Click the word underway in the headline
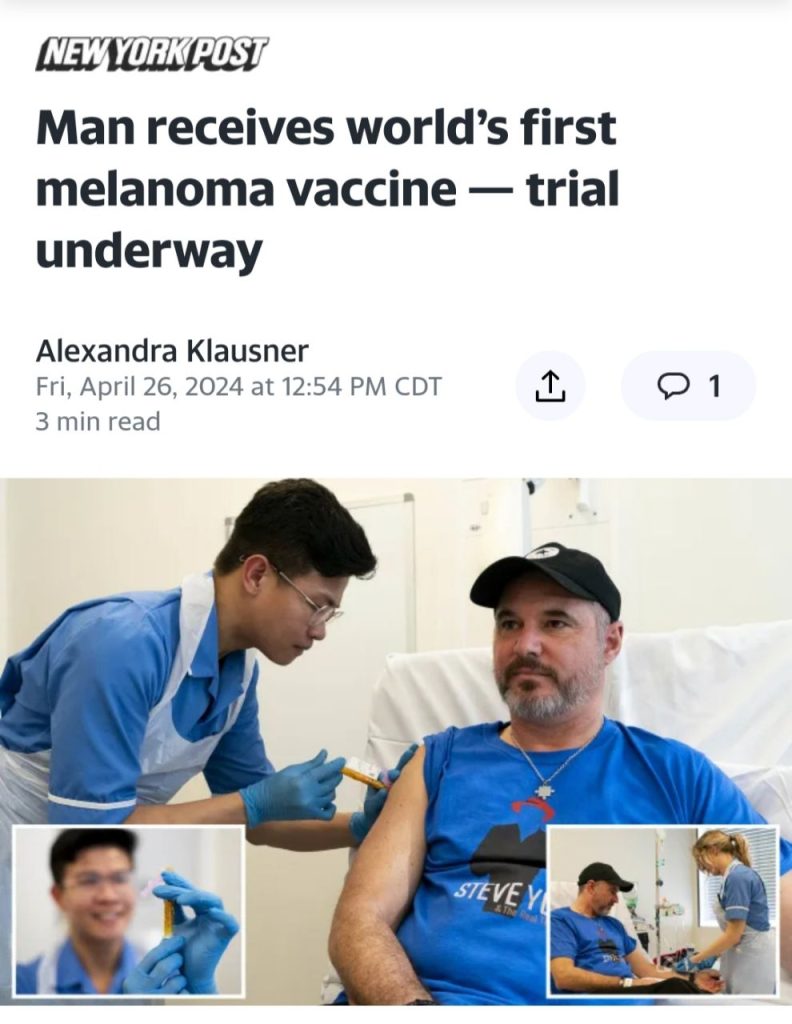The width and height of the screenshot is (792, 1024). click(x=149, y=250)
